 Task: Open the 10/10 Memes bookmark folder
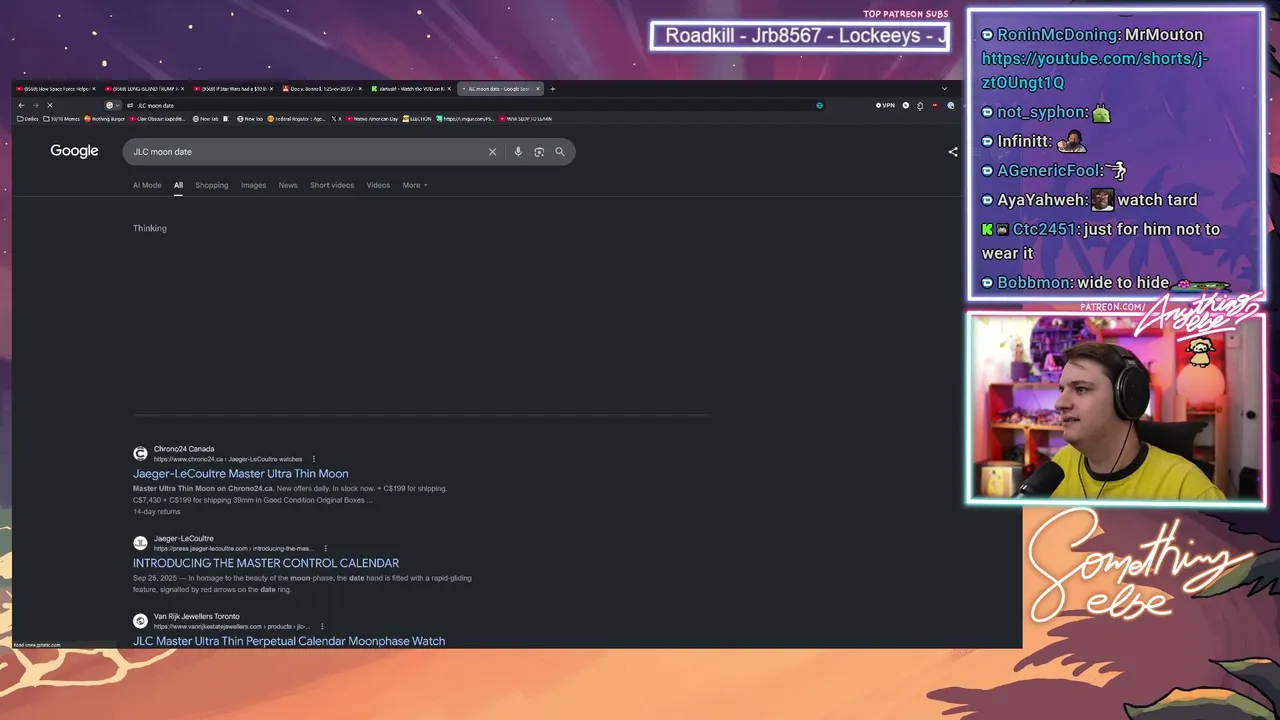pos(61,119)
